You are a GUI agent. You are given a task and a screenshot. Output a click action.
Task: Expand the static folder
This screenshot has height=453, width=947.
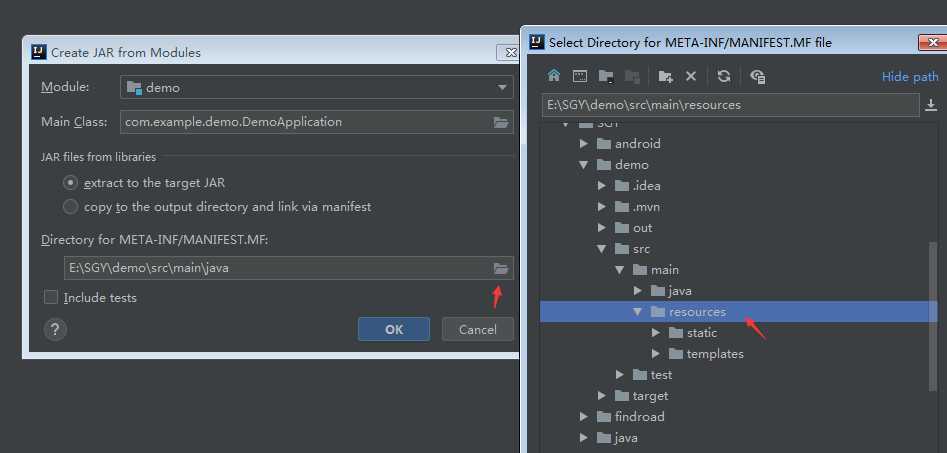pos(656,333)
